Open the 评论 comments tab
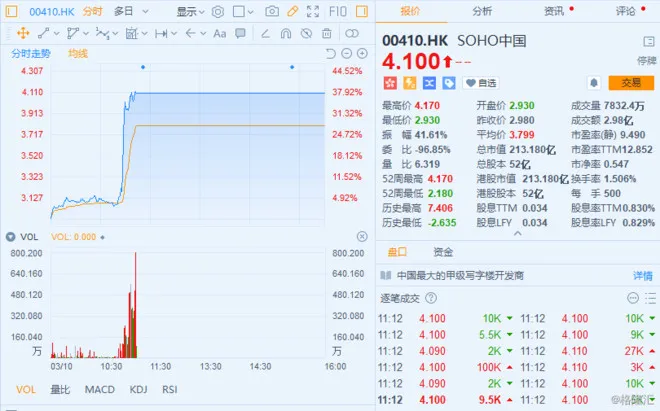 pos(625,11)
